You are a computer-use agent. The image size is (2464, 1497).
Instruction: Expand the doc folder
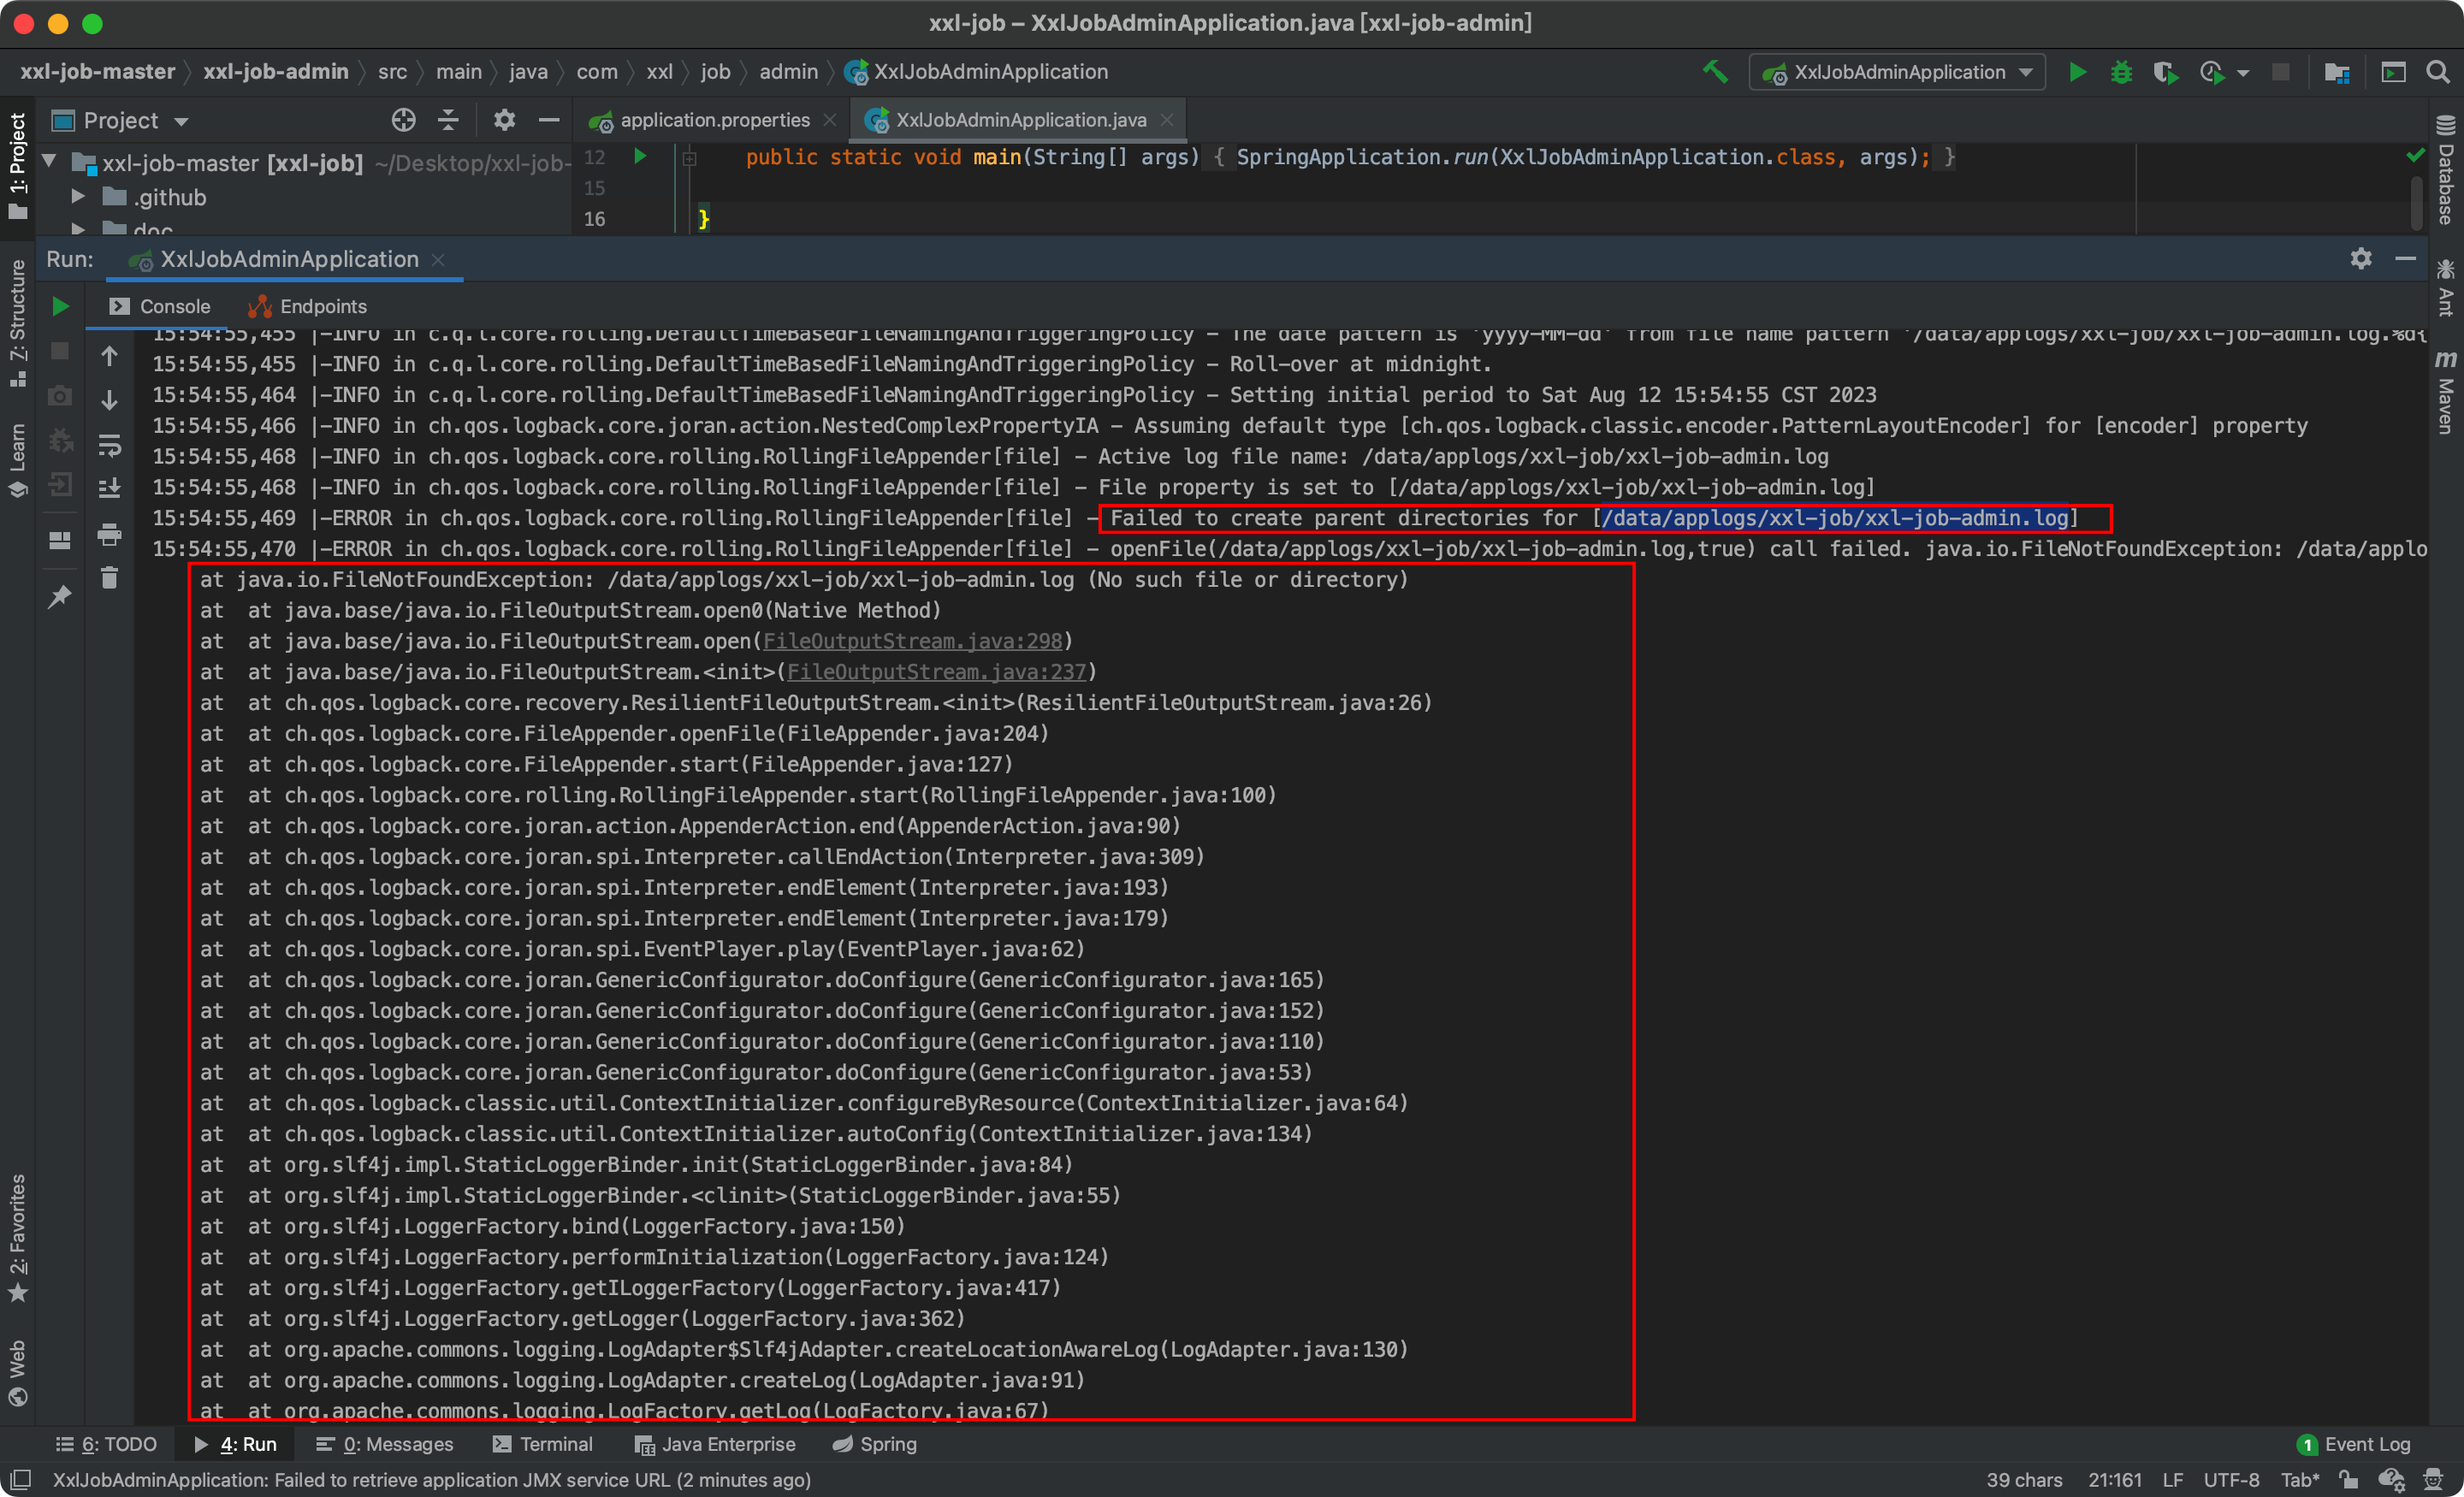[x=77, y=228]
